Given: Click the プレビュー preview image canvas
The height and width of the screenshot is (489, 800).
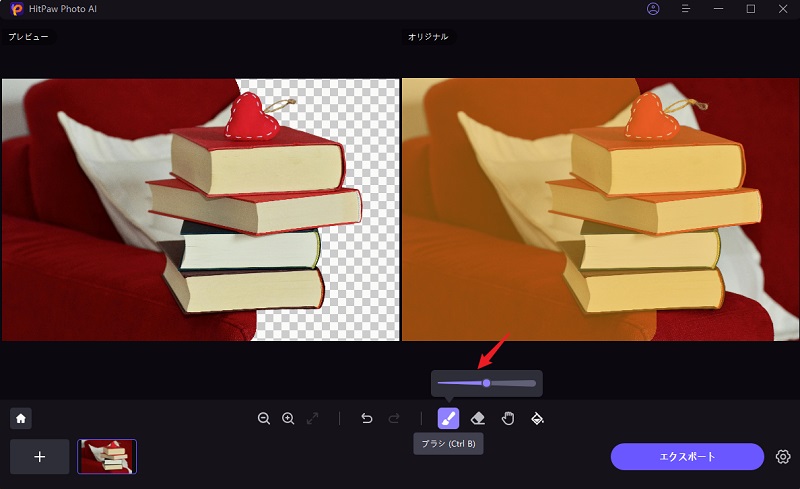Looking at the screenshot, I should point(200,210).
